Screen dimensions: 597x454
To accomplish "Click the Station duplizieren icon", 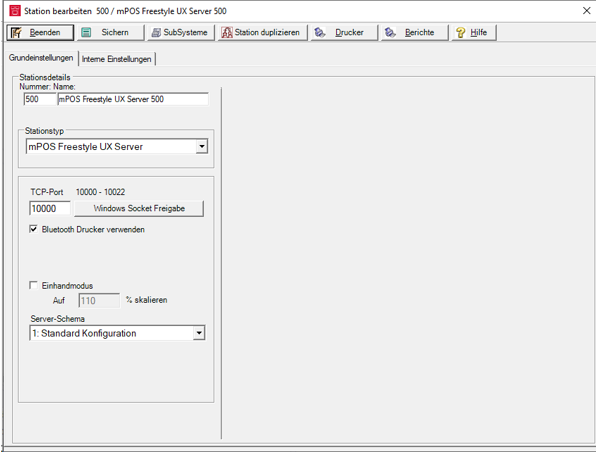I will click(227, 33).
